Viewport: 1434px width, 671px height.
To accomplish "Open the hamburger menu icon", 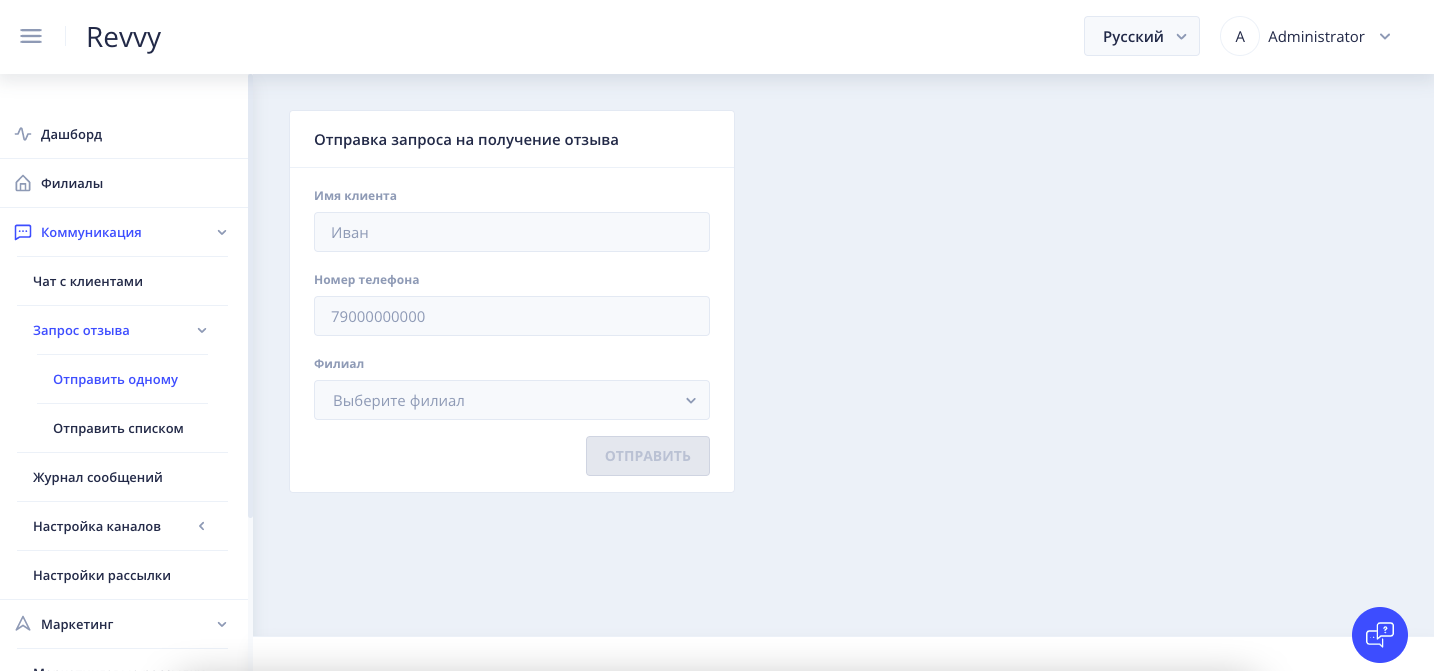I will [31, 36].
